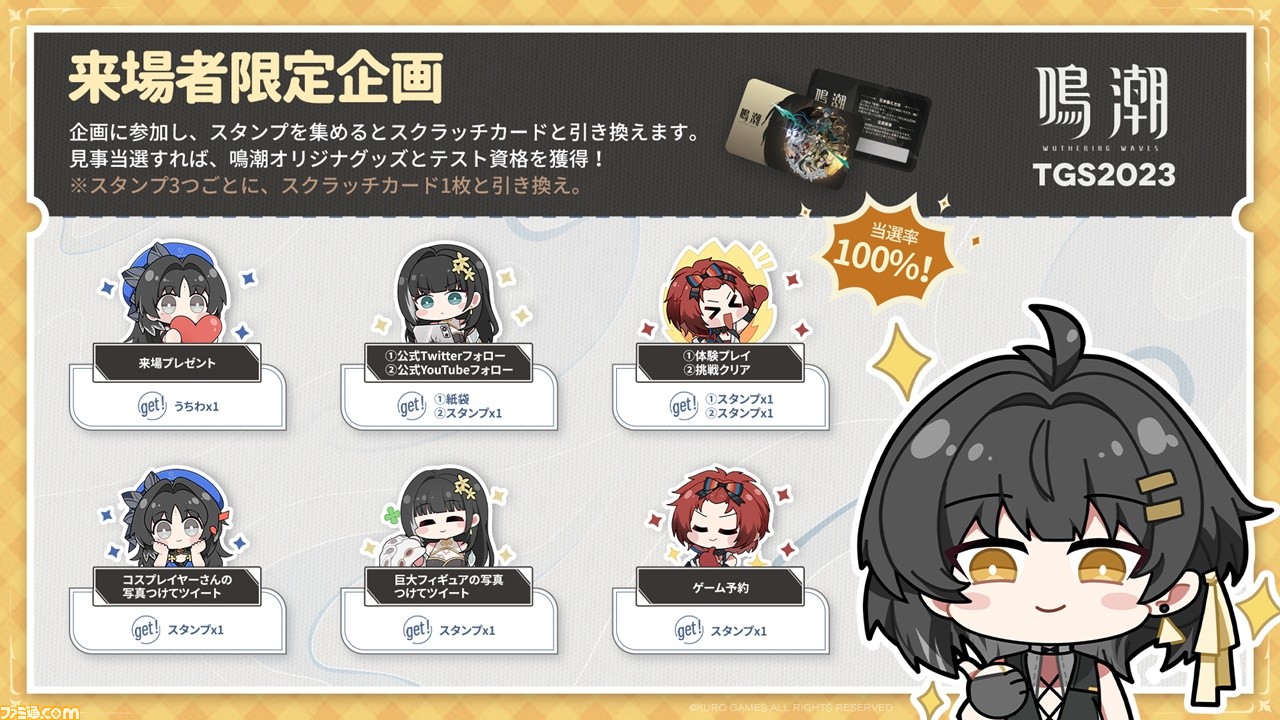Click the 巨大フィギュアの写真 label

(448, 587)
